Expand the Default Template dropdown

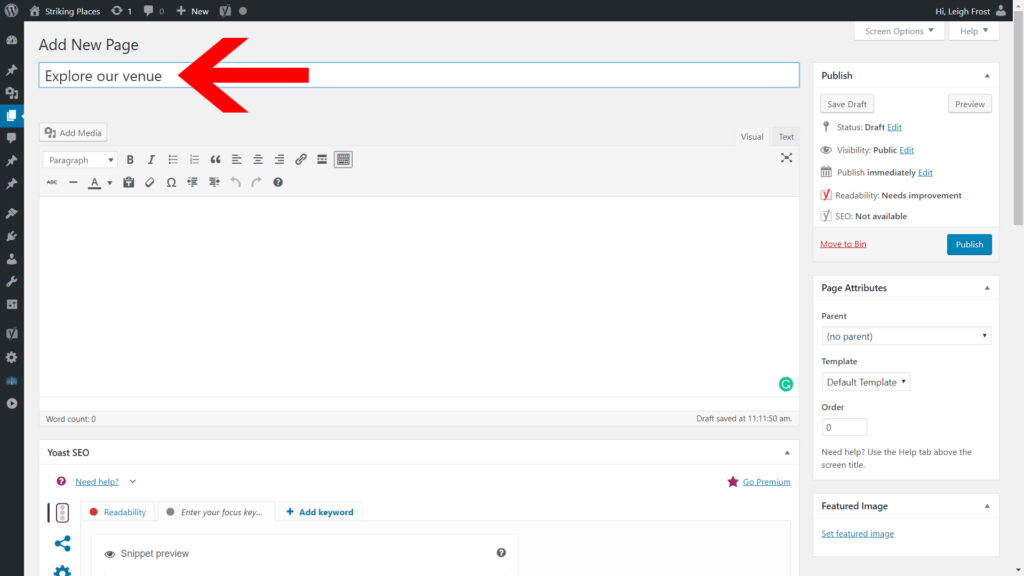point(866,382)
